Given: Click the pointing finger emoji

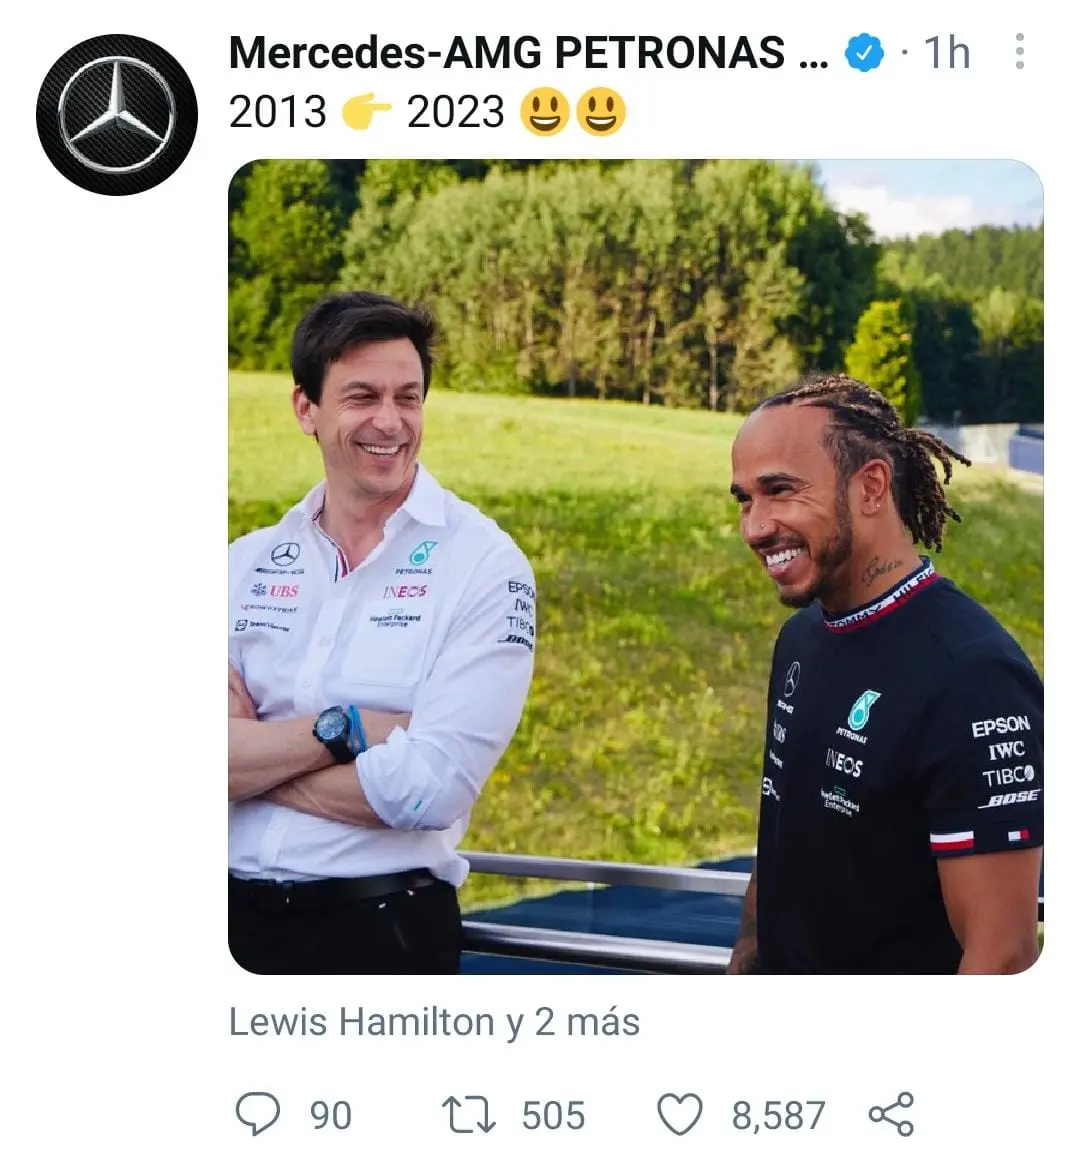Looking at the screenshot, I should point(367,113).
